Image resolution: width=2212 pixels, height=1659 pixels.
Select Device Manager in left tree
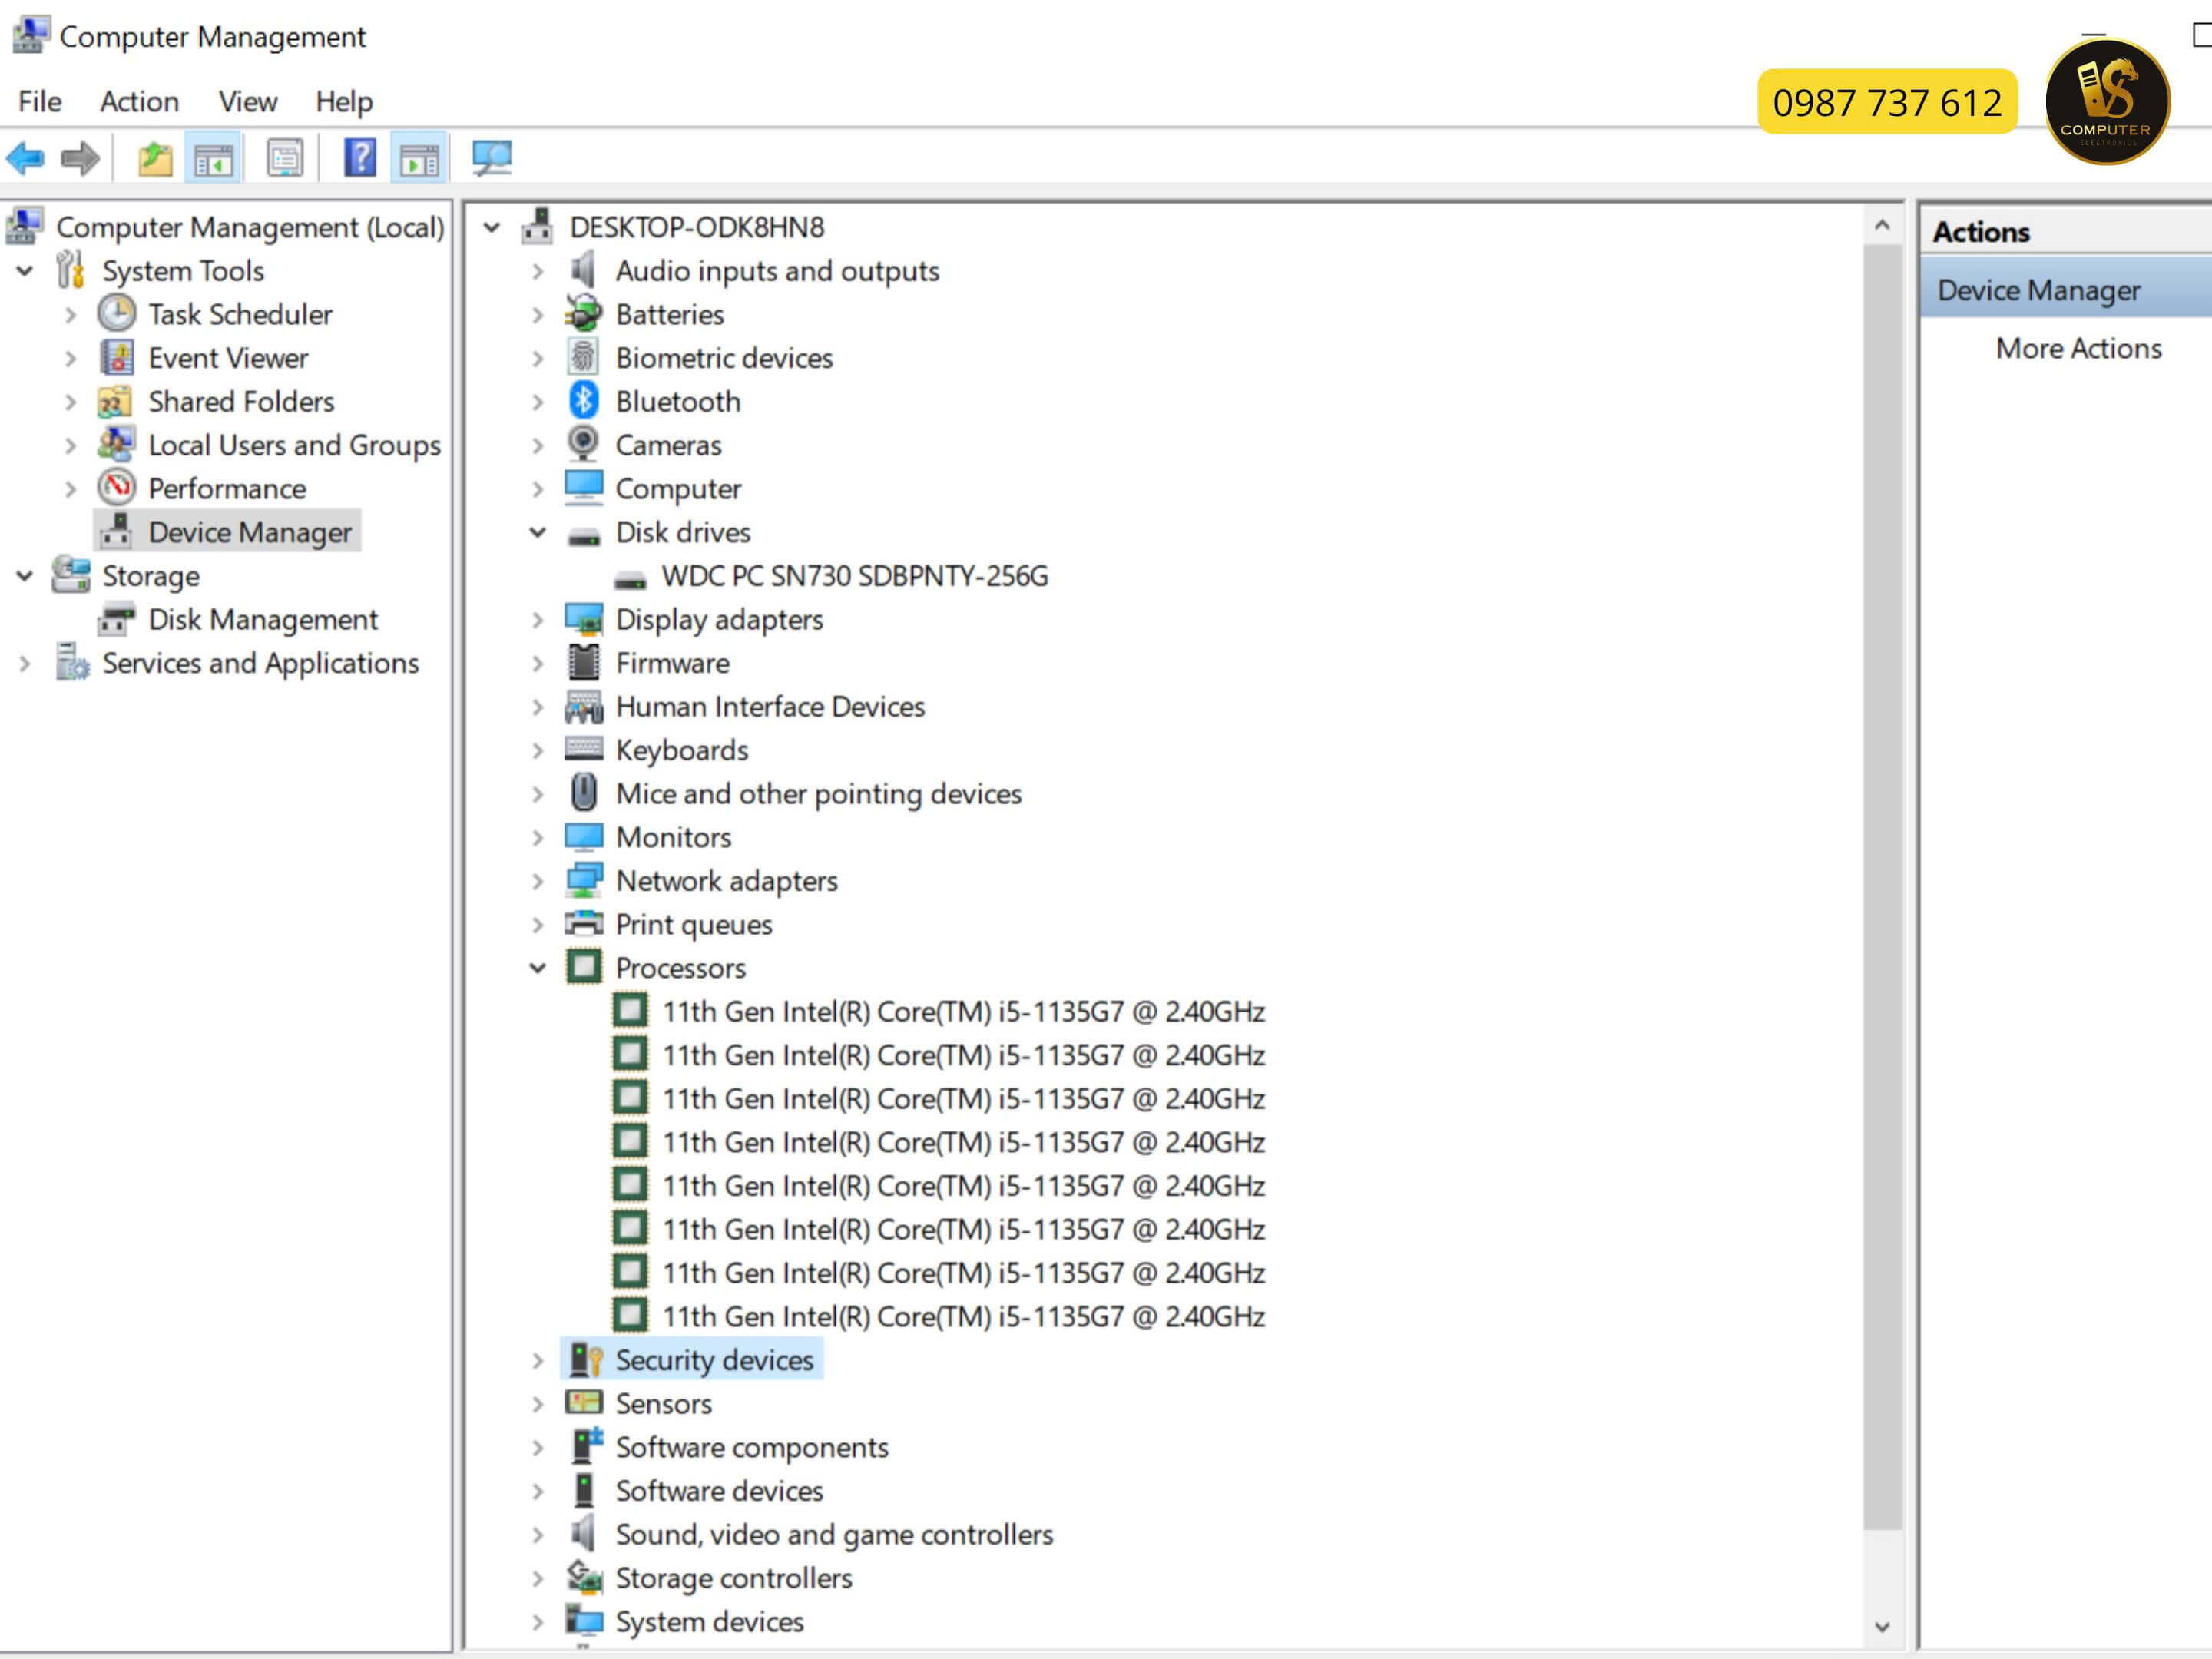click(250, 532)
